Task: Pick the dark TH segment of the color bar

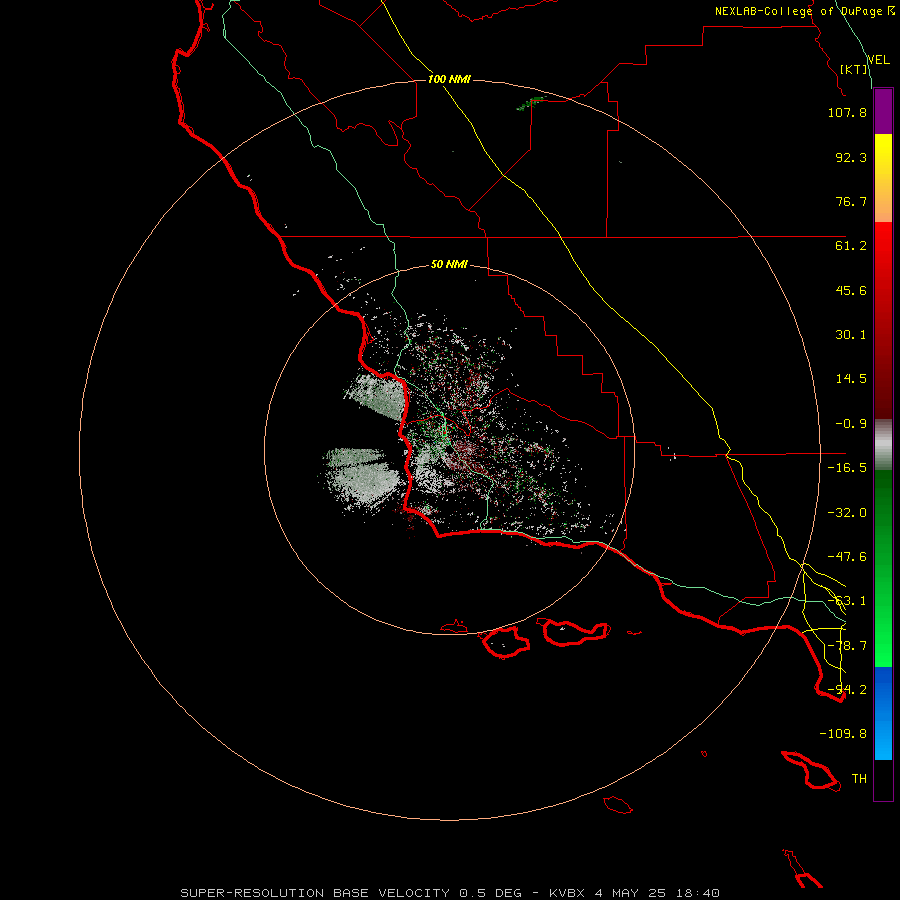Action: (x=883, y=780)
